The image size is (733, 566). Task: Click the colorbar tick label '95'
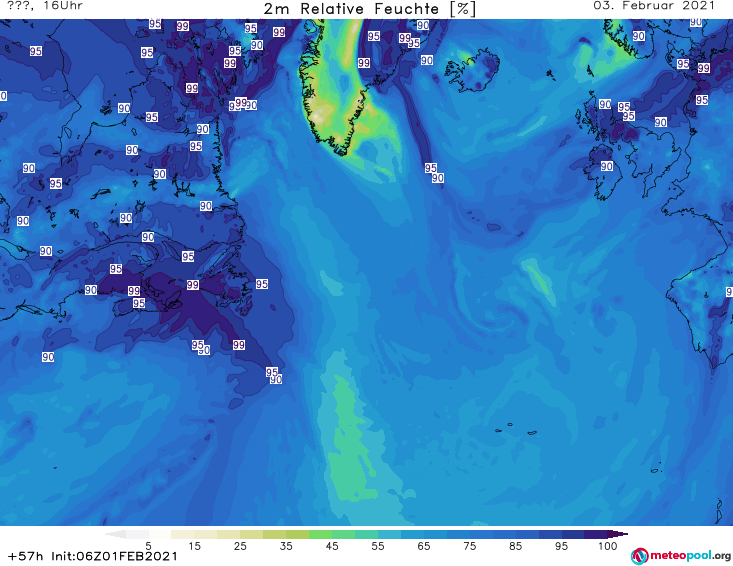(x=561, y=546)
